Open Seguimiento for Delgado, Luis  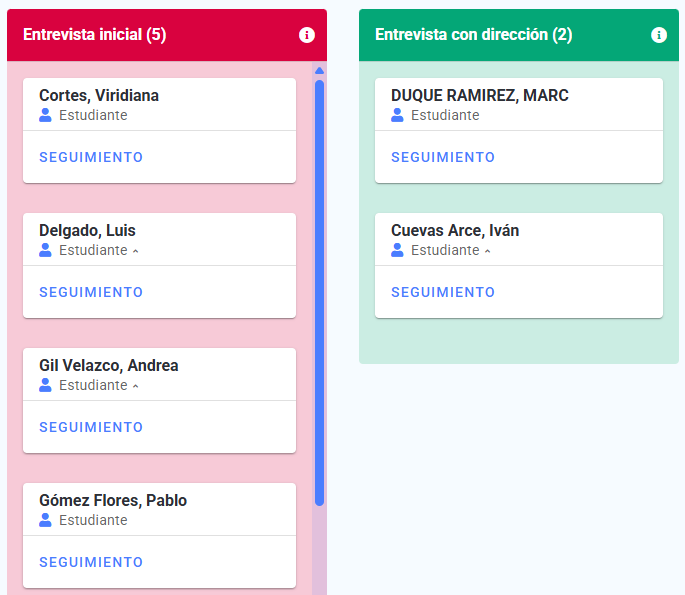(91, 292)
